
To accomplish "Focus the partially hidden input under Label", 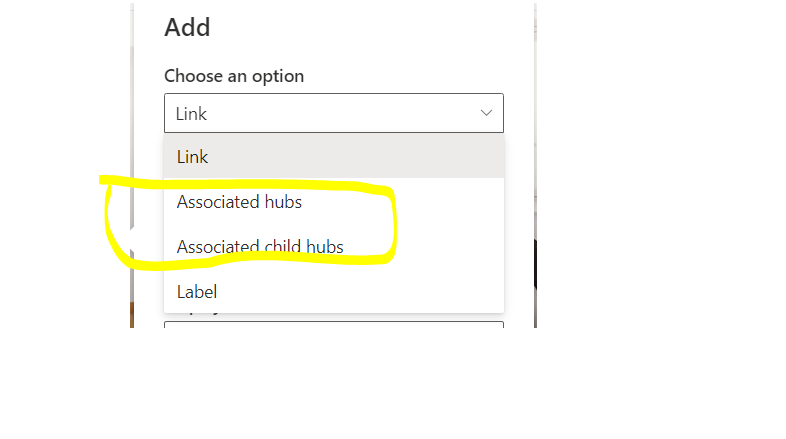I will tap(333, 323).
